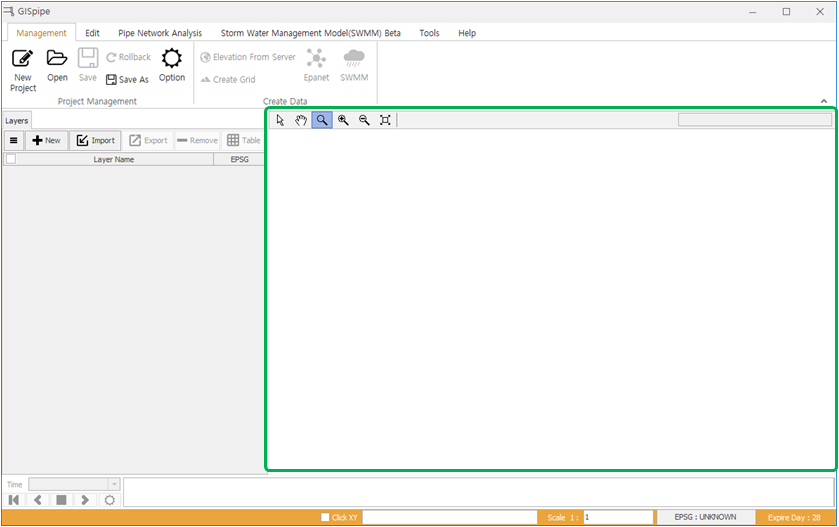This screenshot has width=839, height=527.
Task: Maximize the GISpipe window
Action: point(786,11)
